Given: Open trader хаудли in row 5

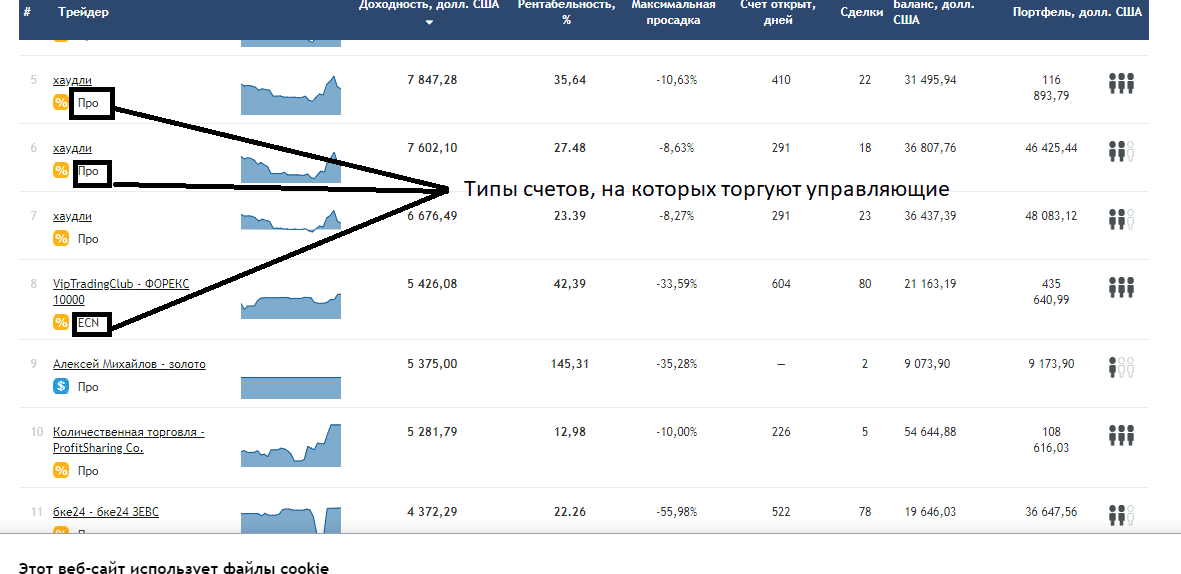Looking at the screenshot, I should click(x=72, y=80).
